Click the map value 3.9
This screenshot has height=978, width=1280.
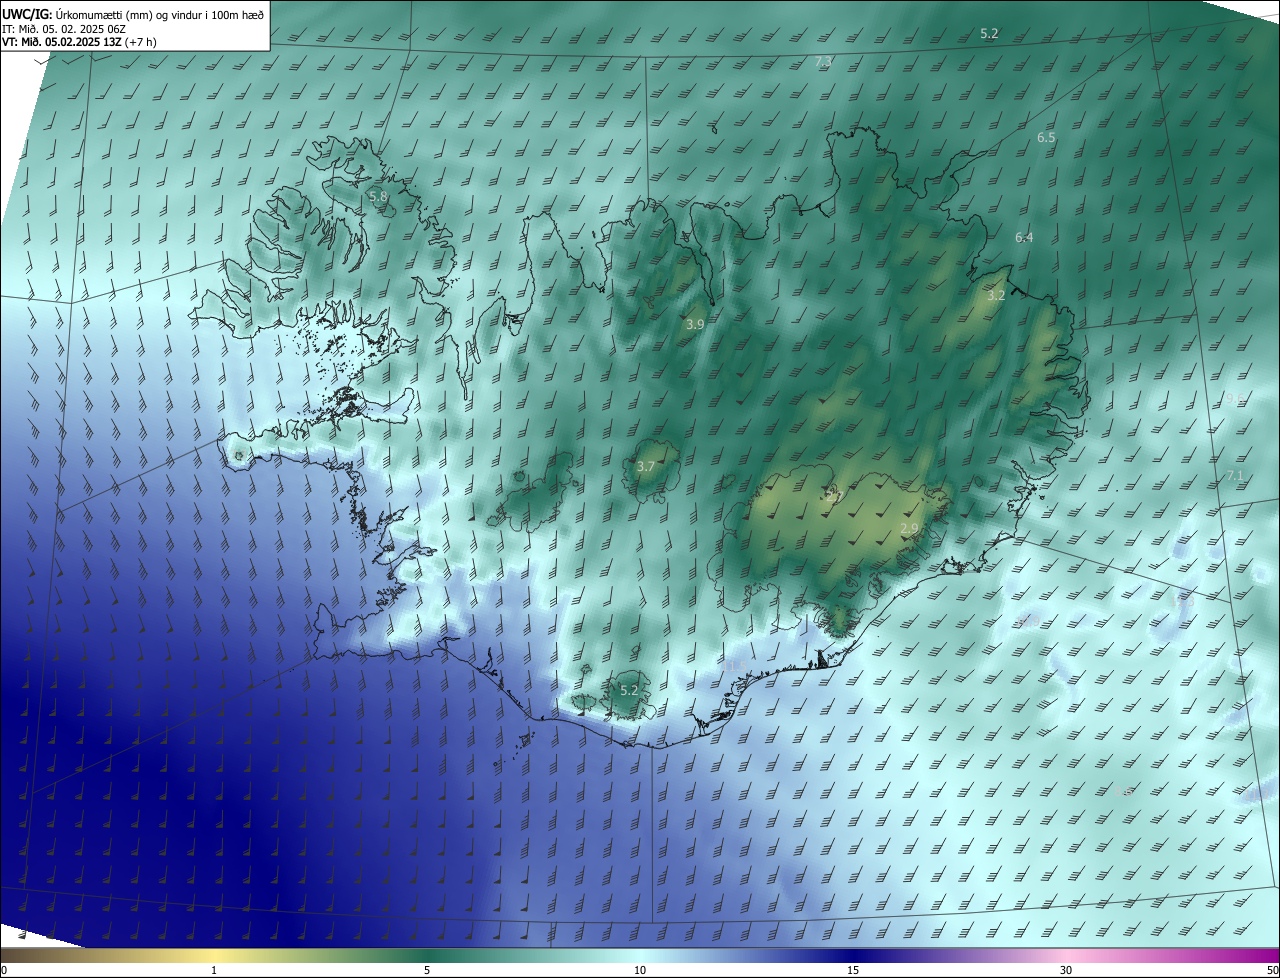(695, 325)
